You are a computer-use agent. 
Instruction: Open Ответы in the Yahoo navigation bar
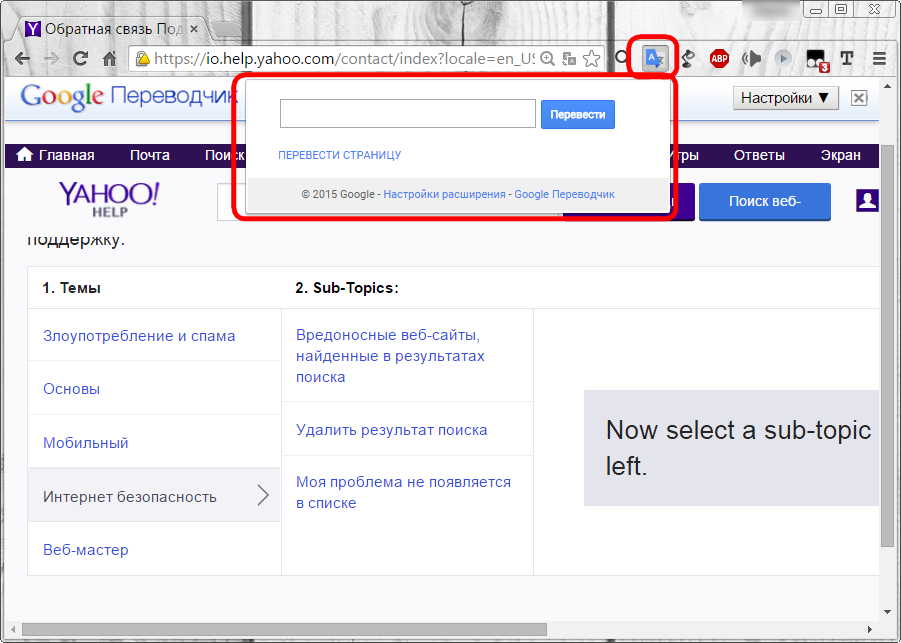click(758, 155)
